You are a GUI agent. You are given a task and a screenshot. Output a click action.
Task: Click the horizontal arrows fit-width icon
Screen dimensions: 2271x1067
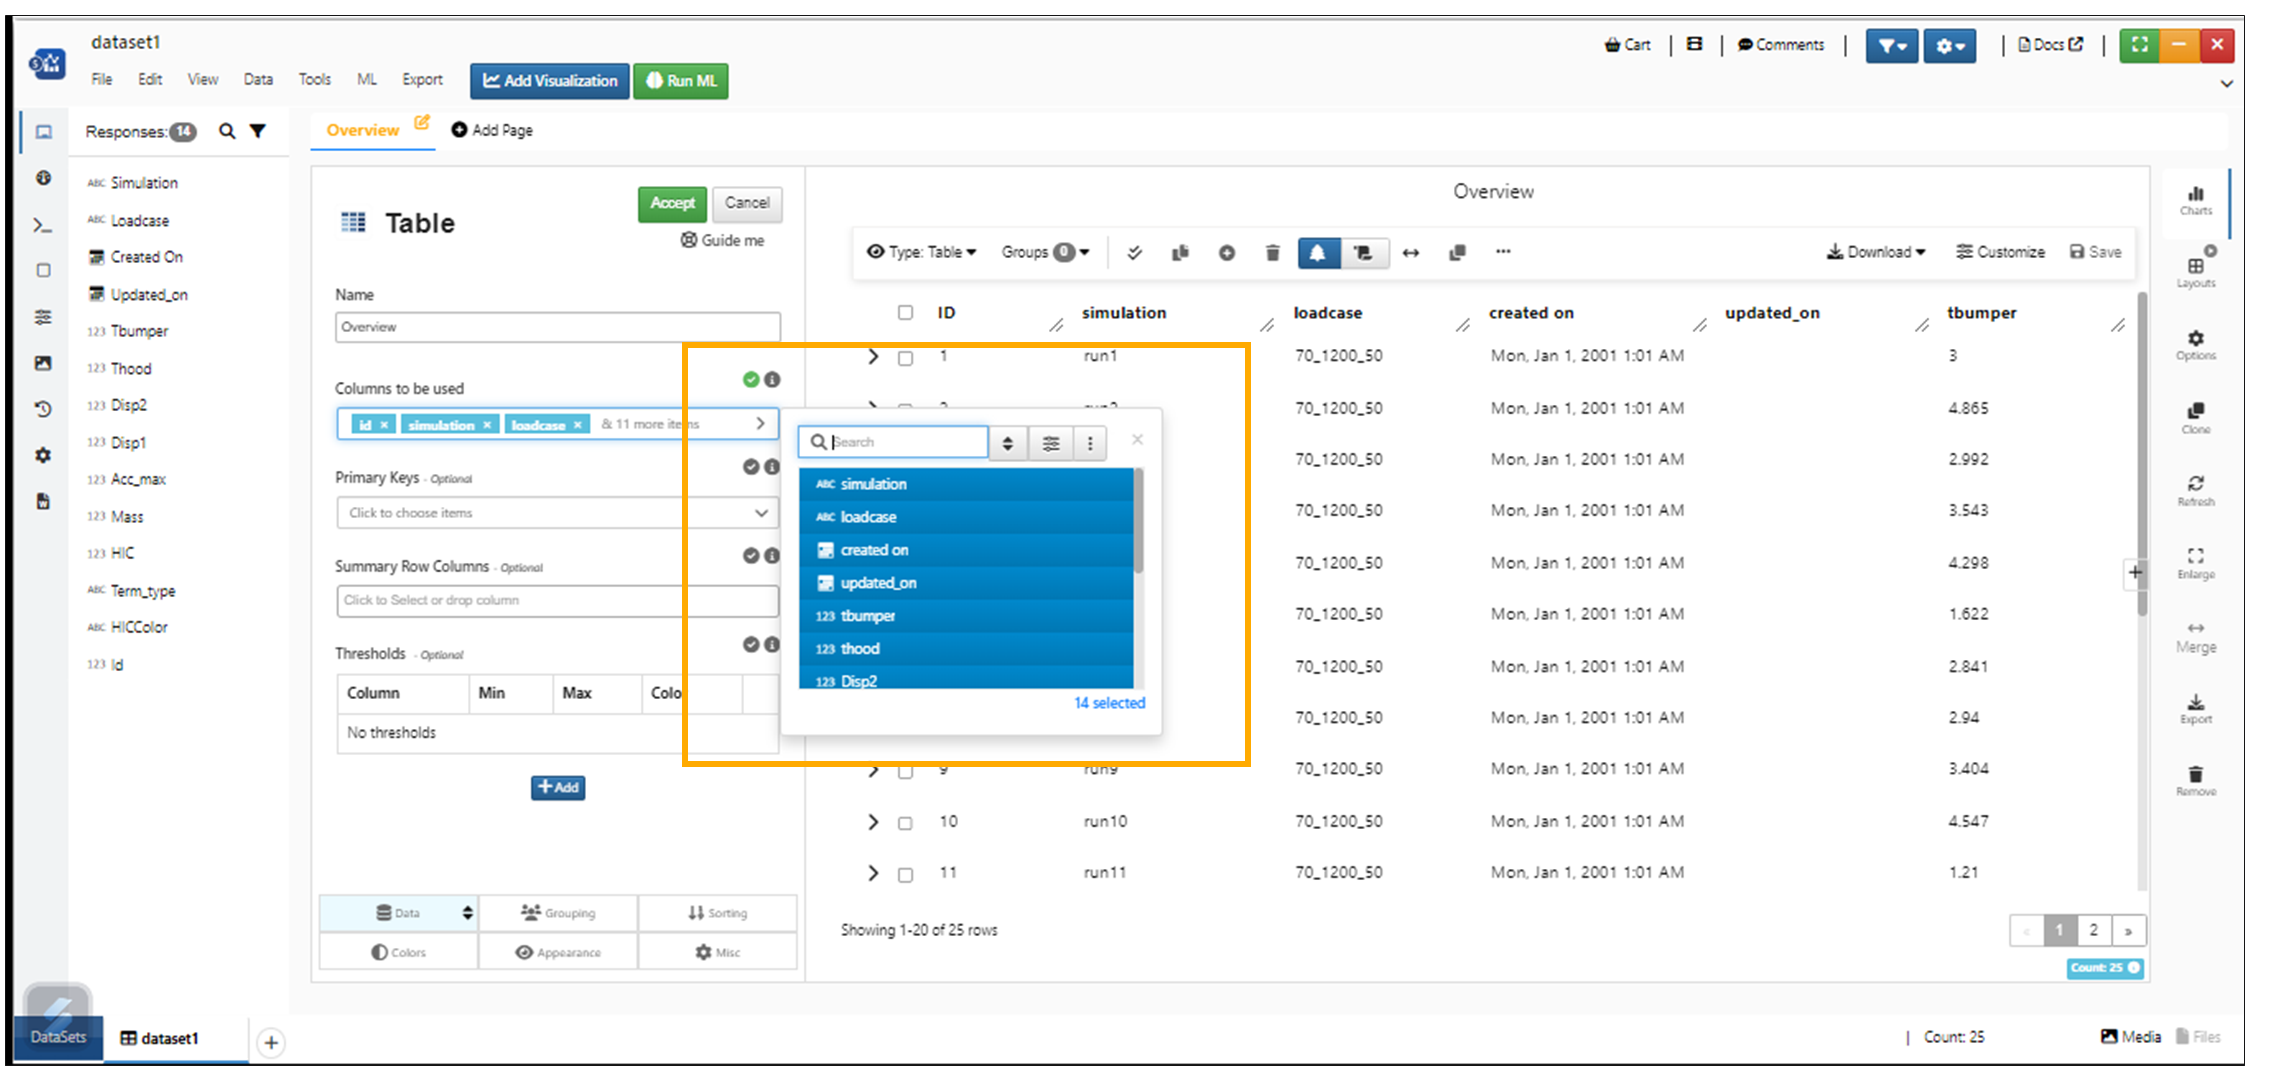pyautogui.click(x=1410, y=253)
